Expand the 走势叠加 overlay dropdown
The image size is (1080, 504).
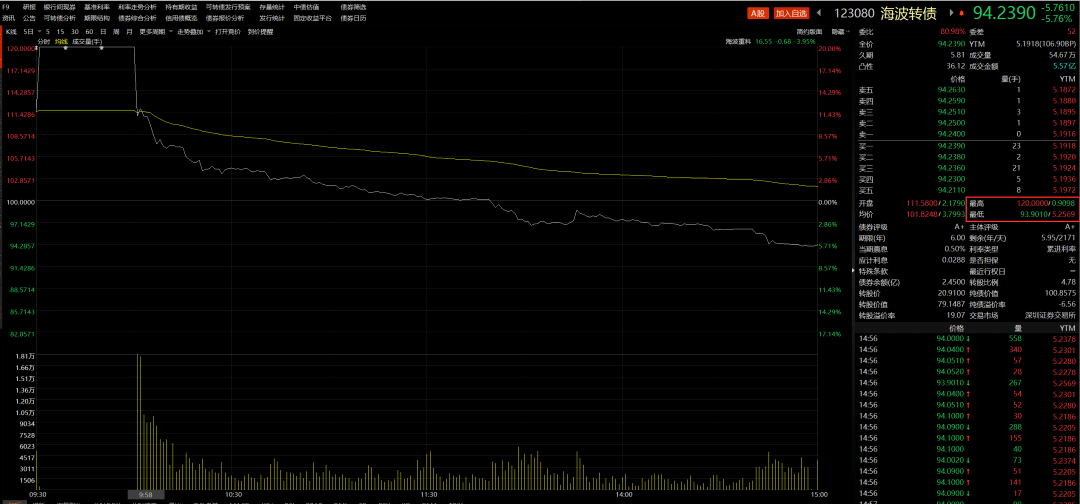(192, 31)
